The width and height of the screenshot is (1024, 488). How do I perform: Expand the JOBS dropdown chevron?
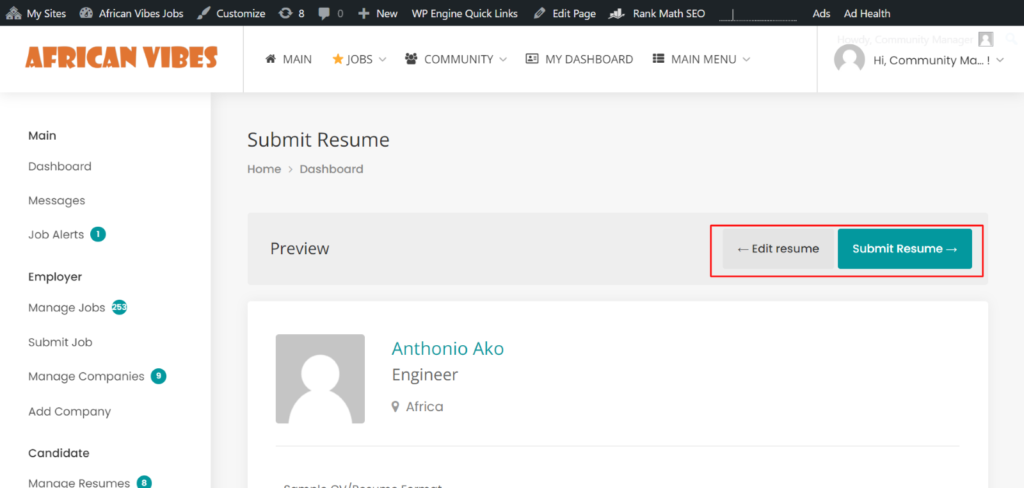pyautogui.click(x=383, y=59)
